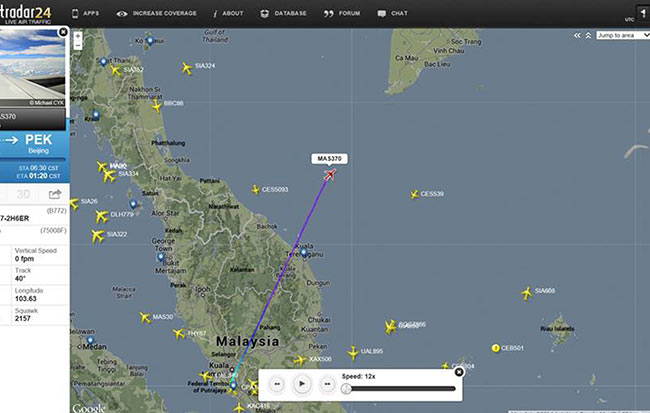The height and width of the screenshot is (413, 650).
Task: Skip forward in flight playback
Action: [x=327, y=383]
